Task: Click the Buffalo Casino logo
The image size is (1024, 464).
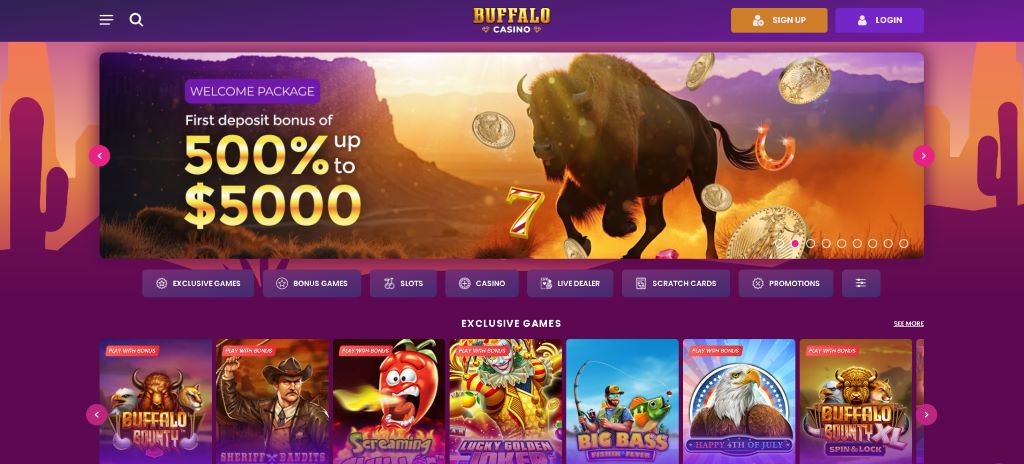Action: (511, 20)
